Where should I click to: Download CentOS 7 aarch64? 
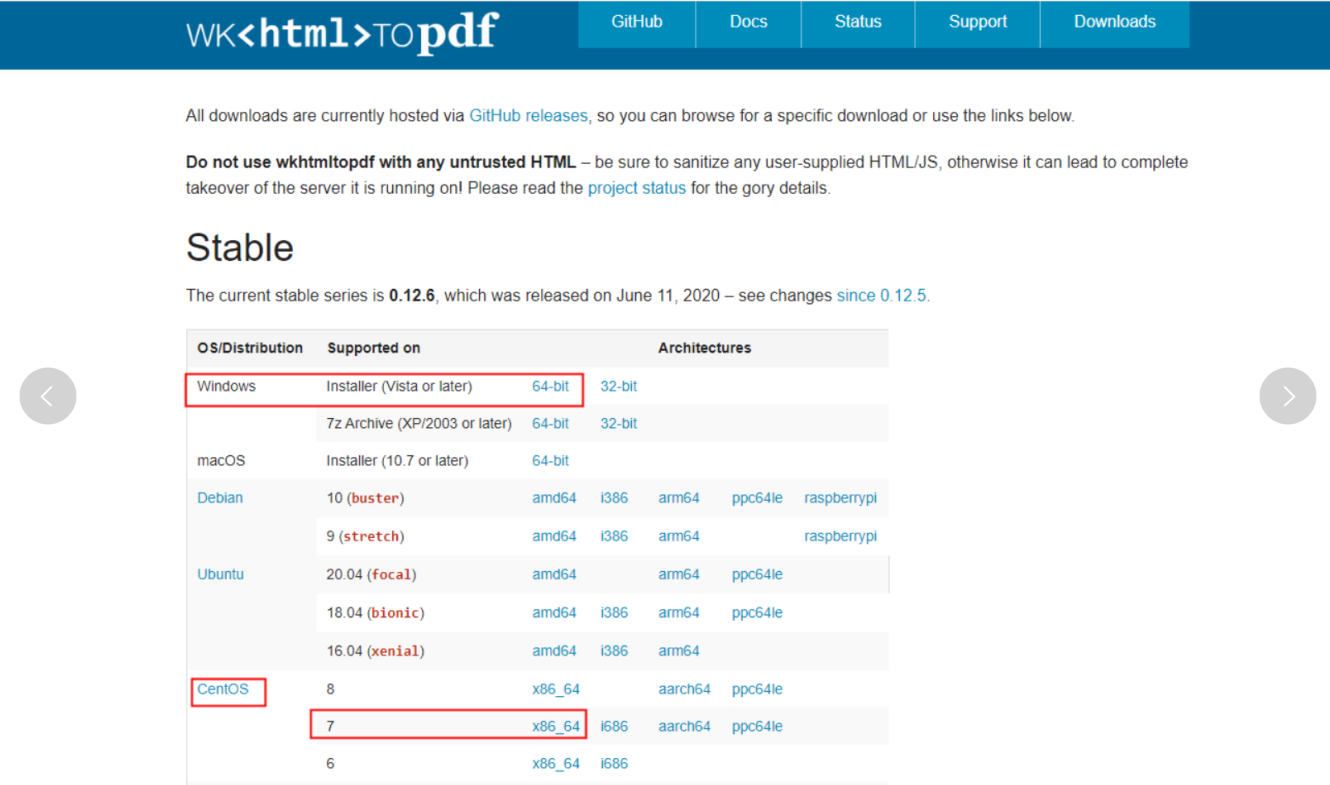684,727
